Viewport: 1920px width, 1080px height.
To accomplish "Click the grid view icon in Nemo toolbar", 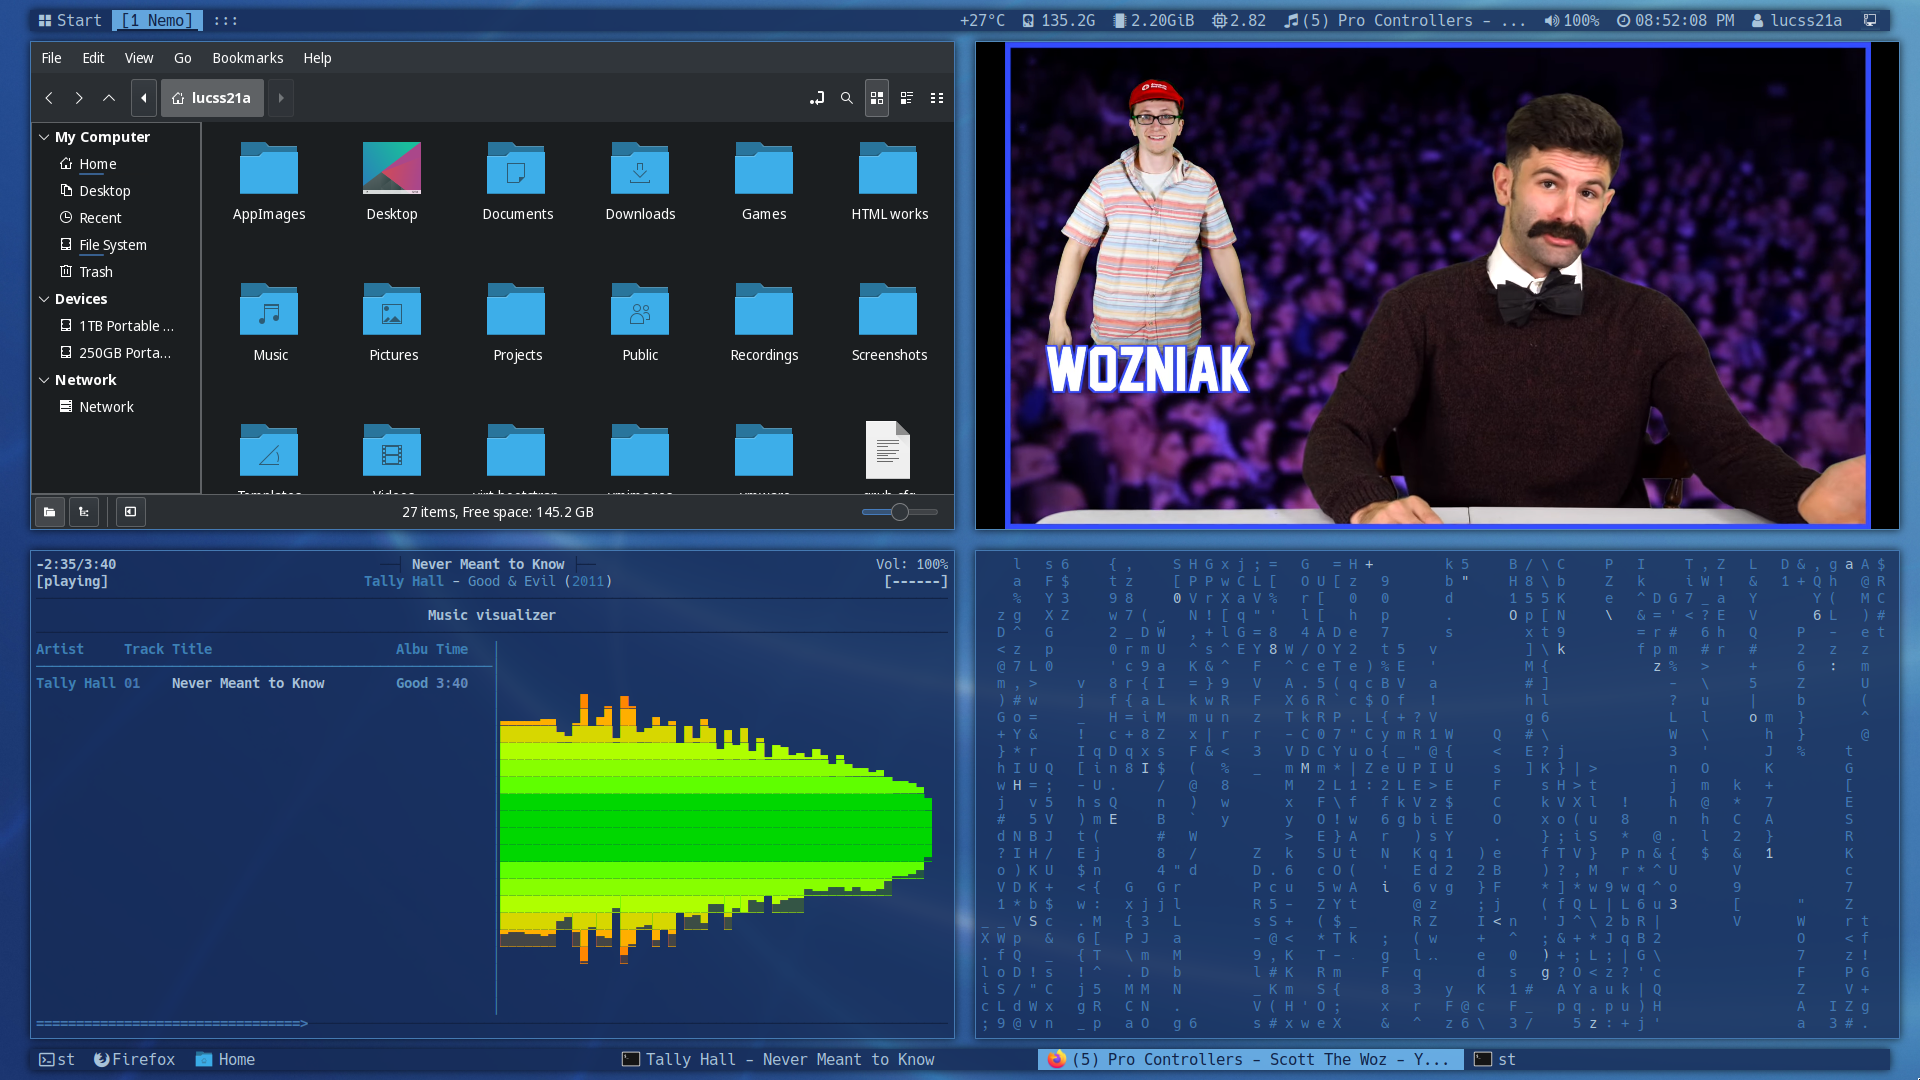I will (x=877, y=98).
